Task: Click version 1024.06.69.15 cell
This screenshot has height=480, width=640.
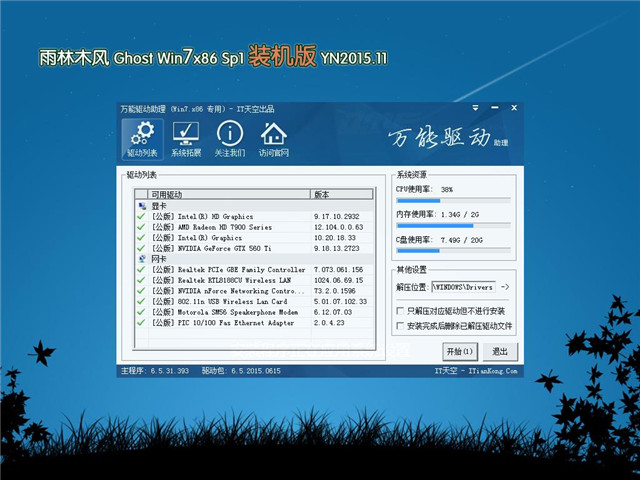Action: click(338, 280)
